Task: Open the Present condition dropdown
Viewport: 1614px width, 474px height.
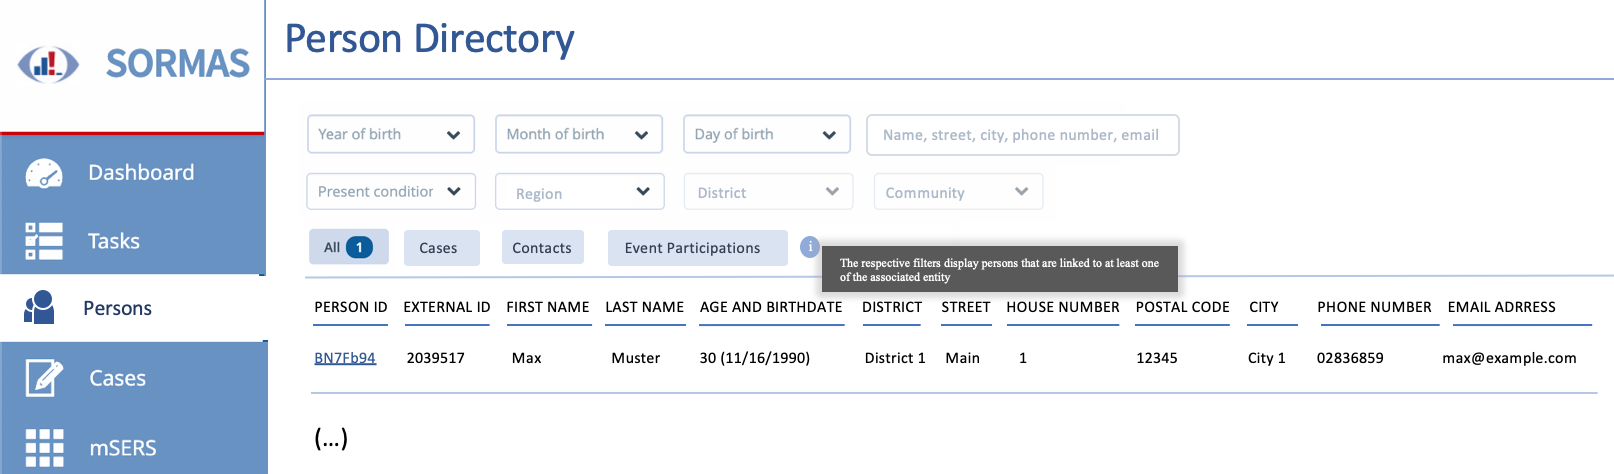Action: click(390, 191)
